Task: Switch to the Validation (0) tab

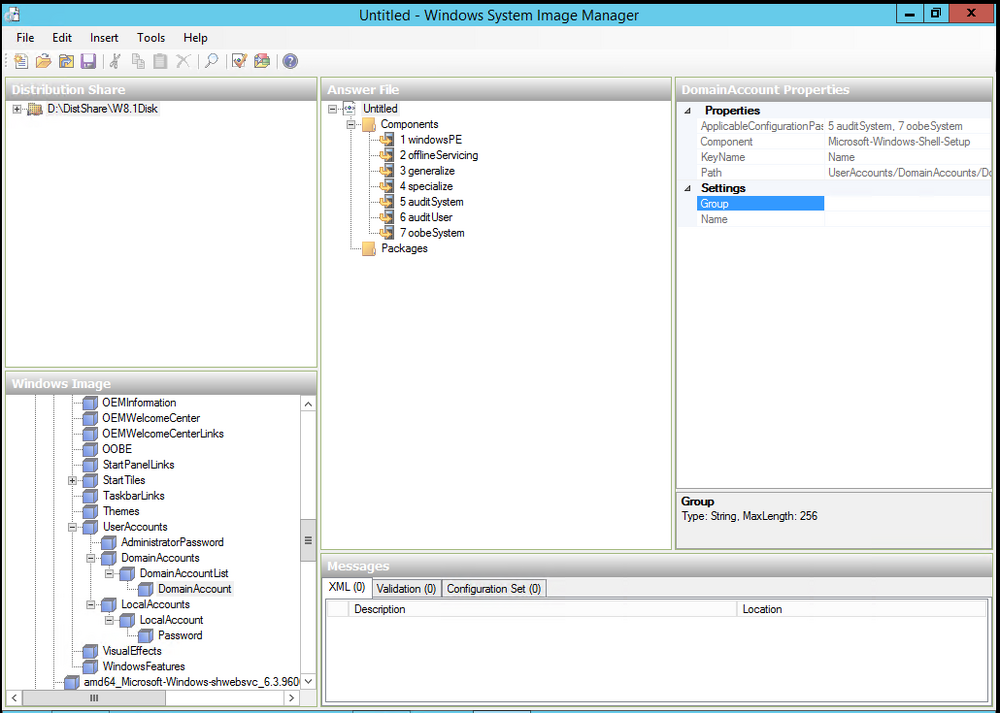Action: pos(406,589)
